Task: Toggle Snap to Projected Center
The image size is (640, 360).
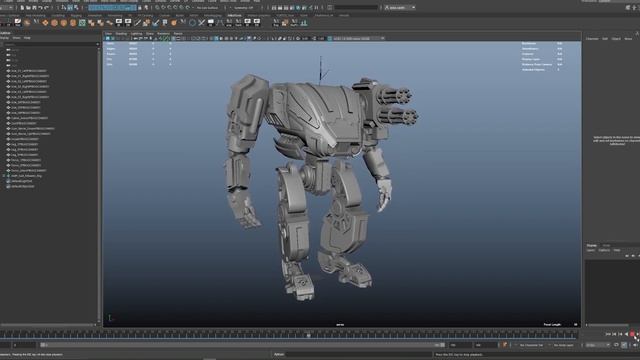Action: click(x=176, y=7)
